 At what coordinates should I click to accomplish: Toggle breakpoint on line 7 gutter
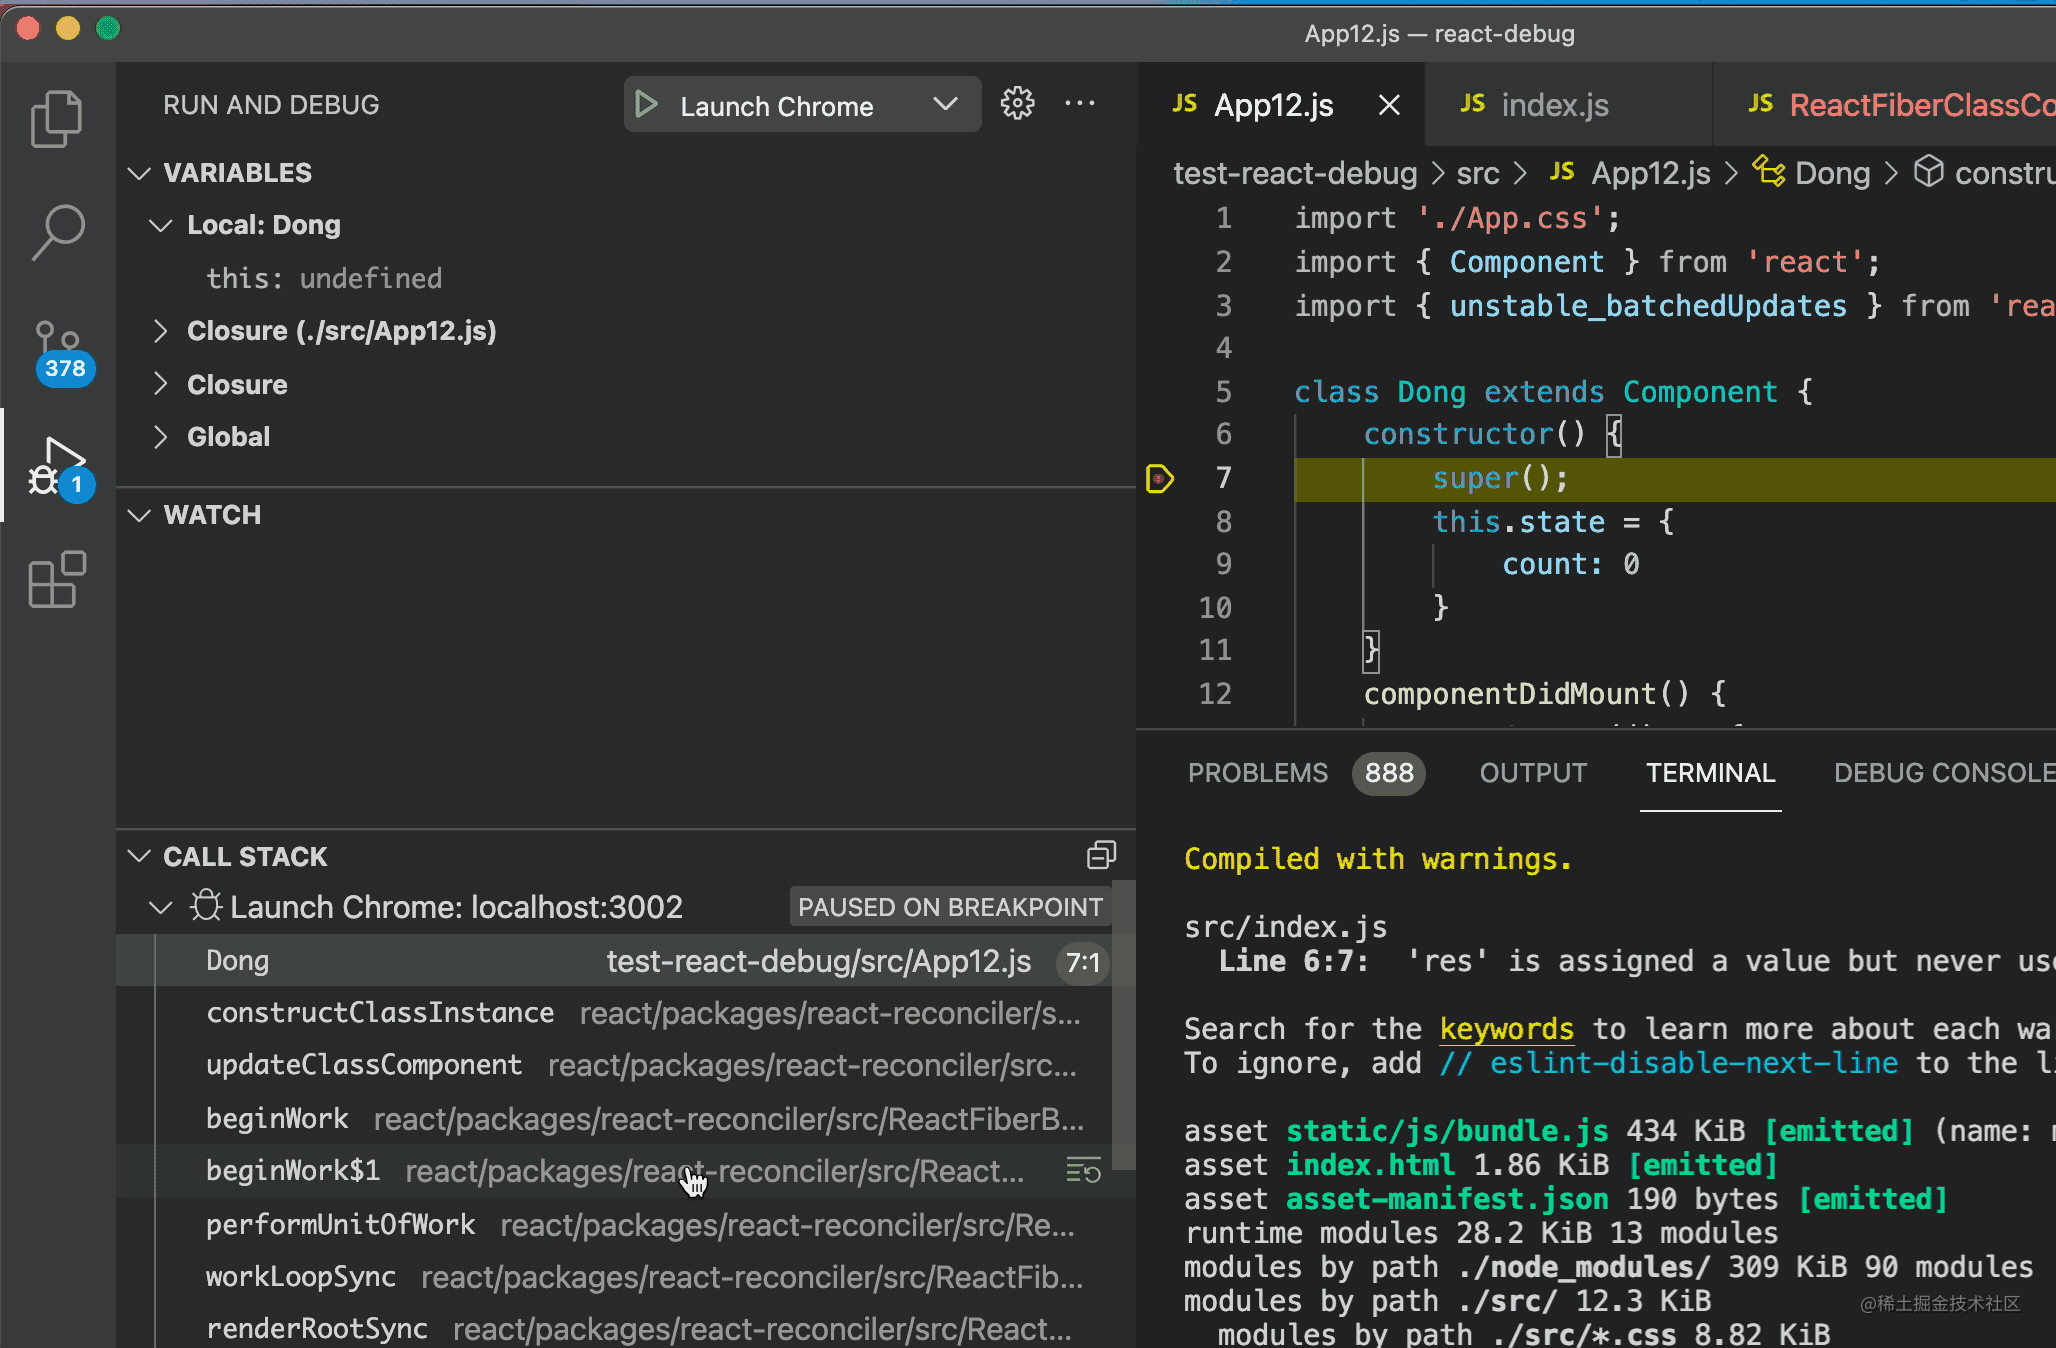point(1159,479)
